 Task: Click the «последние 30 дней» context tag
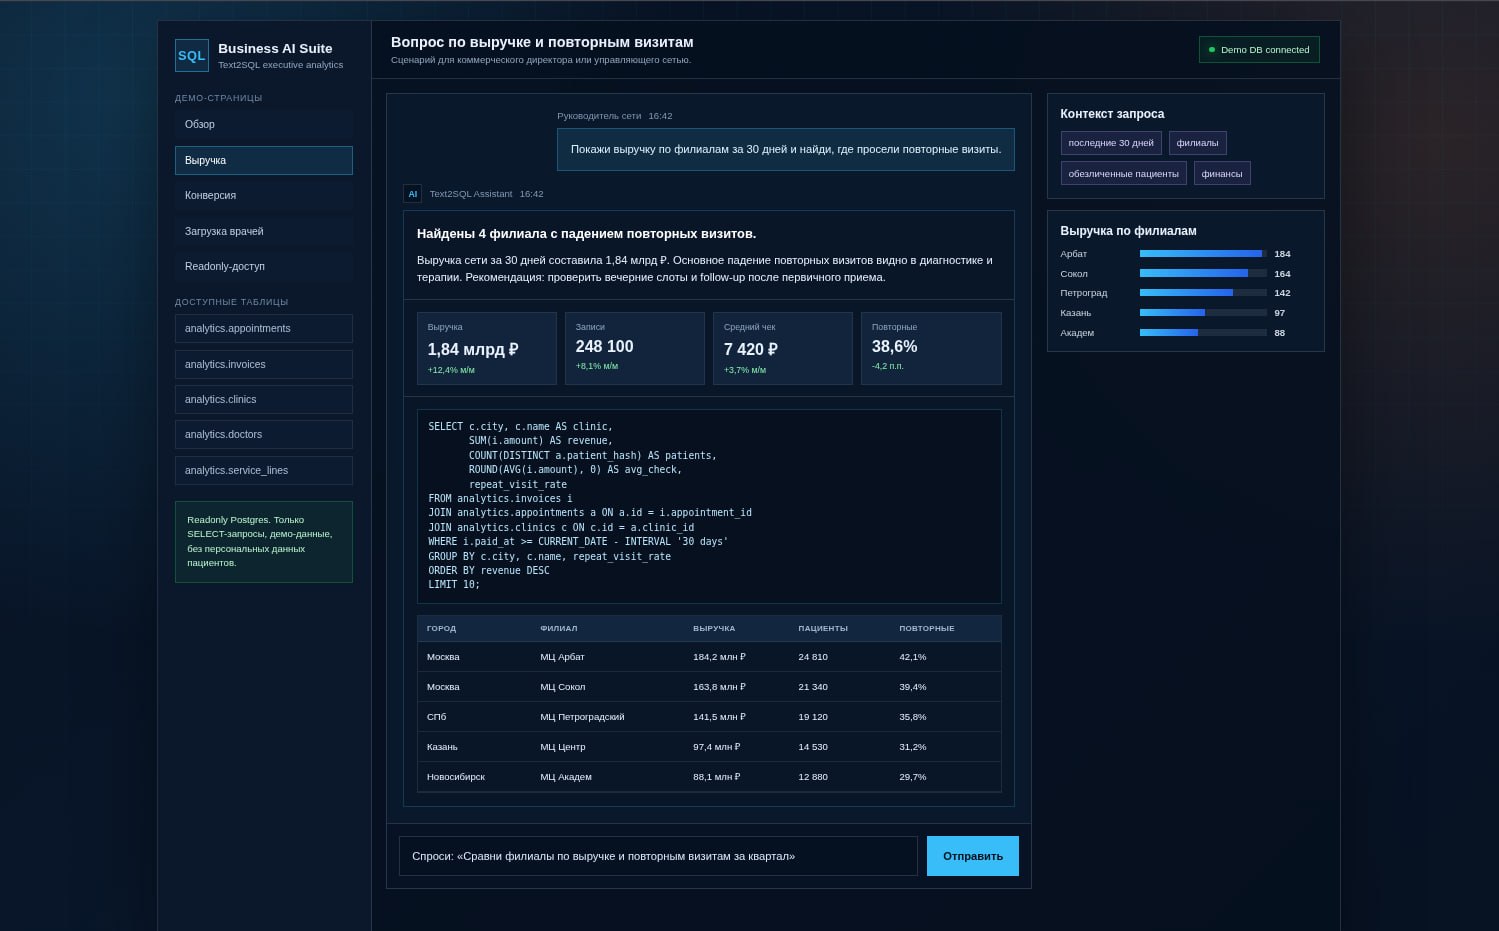[1111, 143]
